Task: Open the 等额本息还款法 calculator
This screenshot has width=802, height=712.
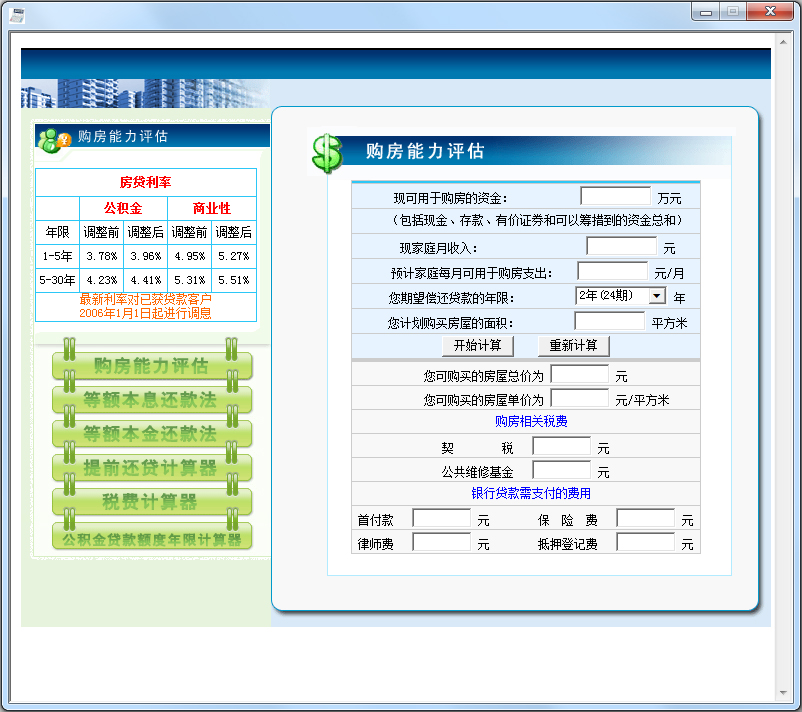Action: pos(151,400)
